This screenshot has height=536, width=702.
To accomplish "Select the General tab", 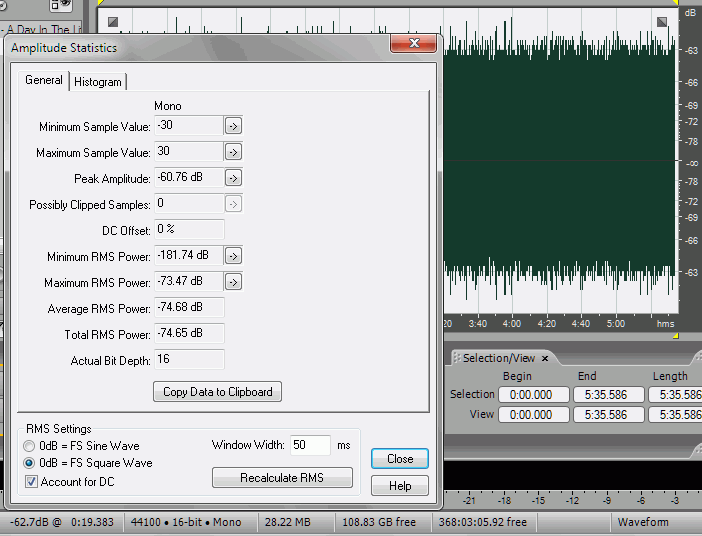I will click(x=43, y=80).
